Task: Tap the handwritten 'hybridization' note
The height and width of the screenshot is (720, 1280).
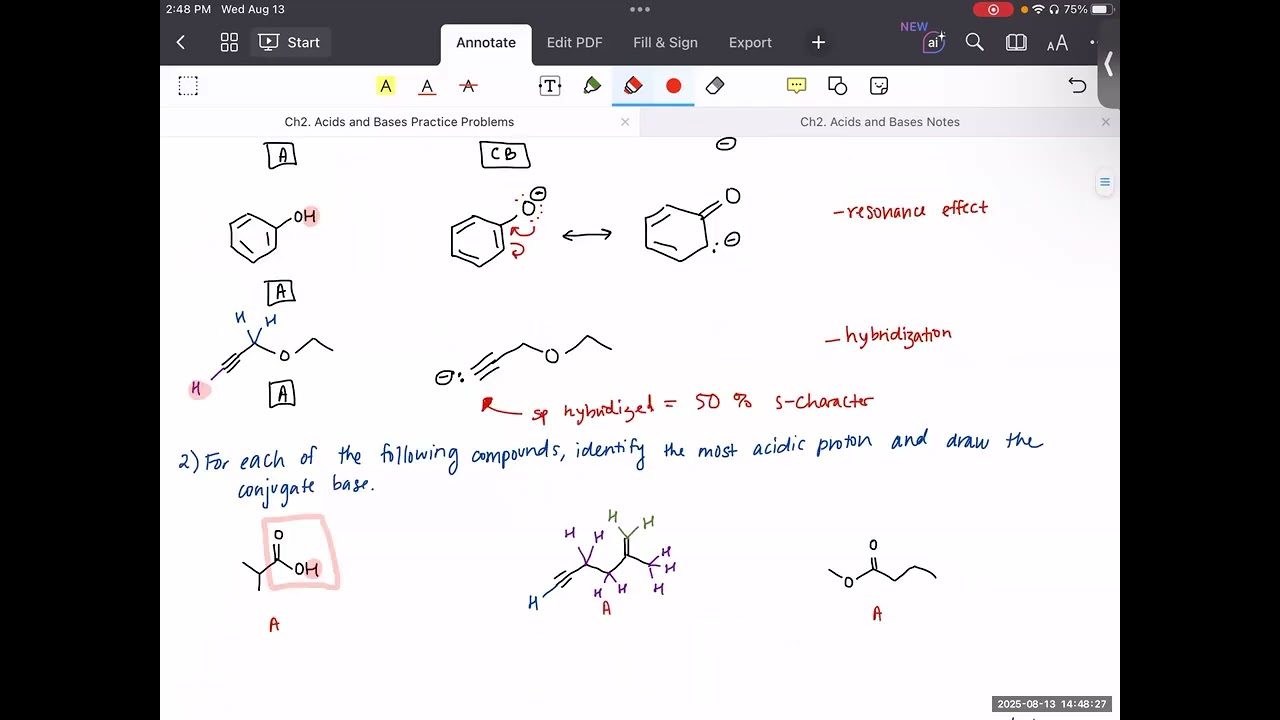Action: click(889, 335)
